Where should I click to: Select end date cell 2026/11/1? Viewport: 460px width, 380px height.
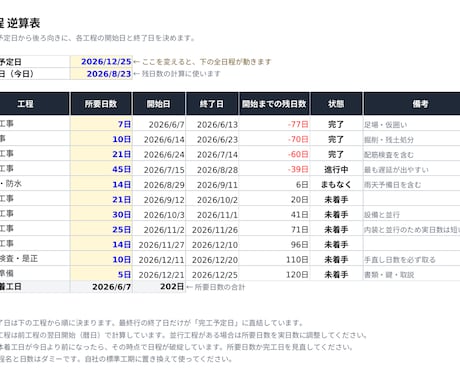(212, 214)
